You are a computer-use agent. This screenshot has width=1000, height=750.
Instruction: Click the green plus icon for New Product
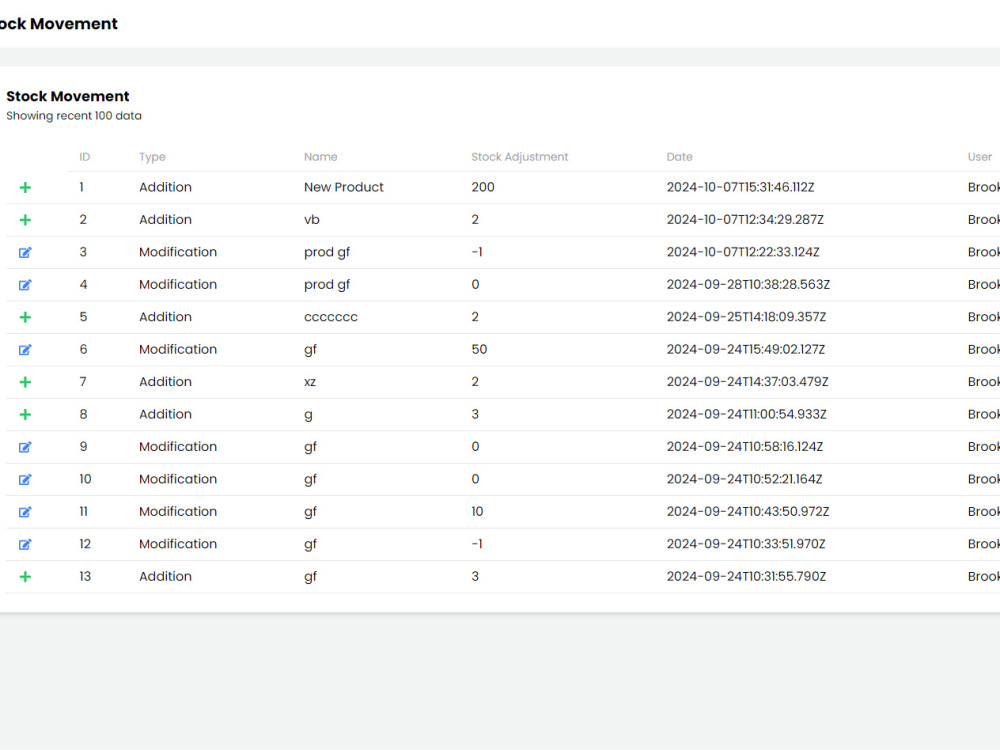tap(25, 188)
